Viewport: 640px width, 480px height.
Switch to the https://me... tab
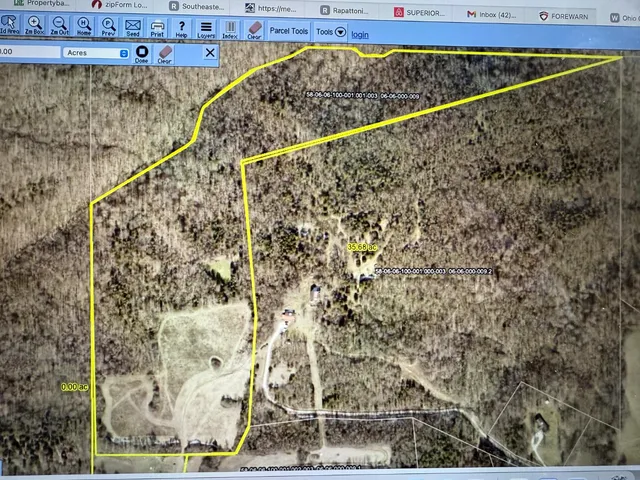coord(271,8)
